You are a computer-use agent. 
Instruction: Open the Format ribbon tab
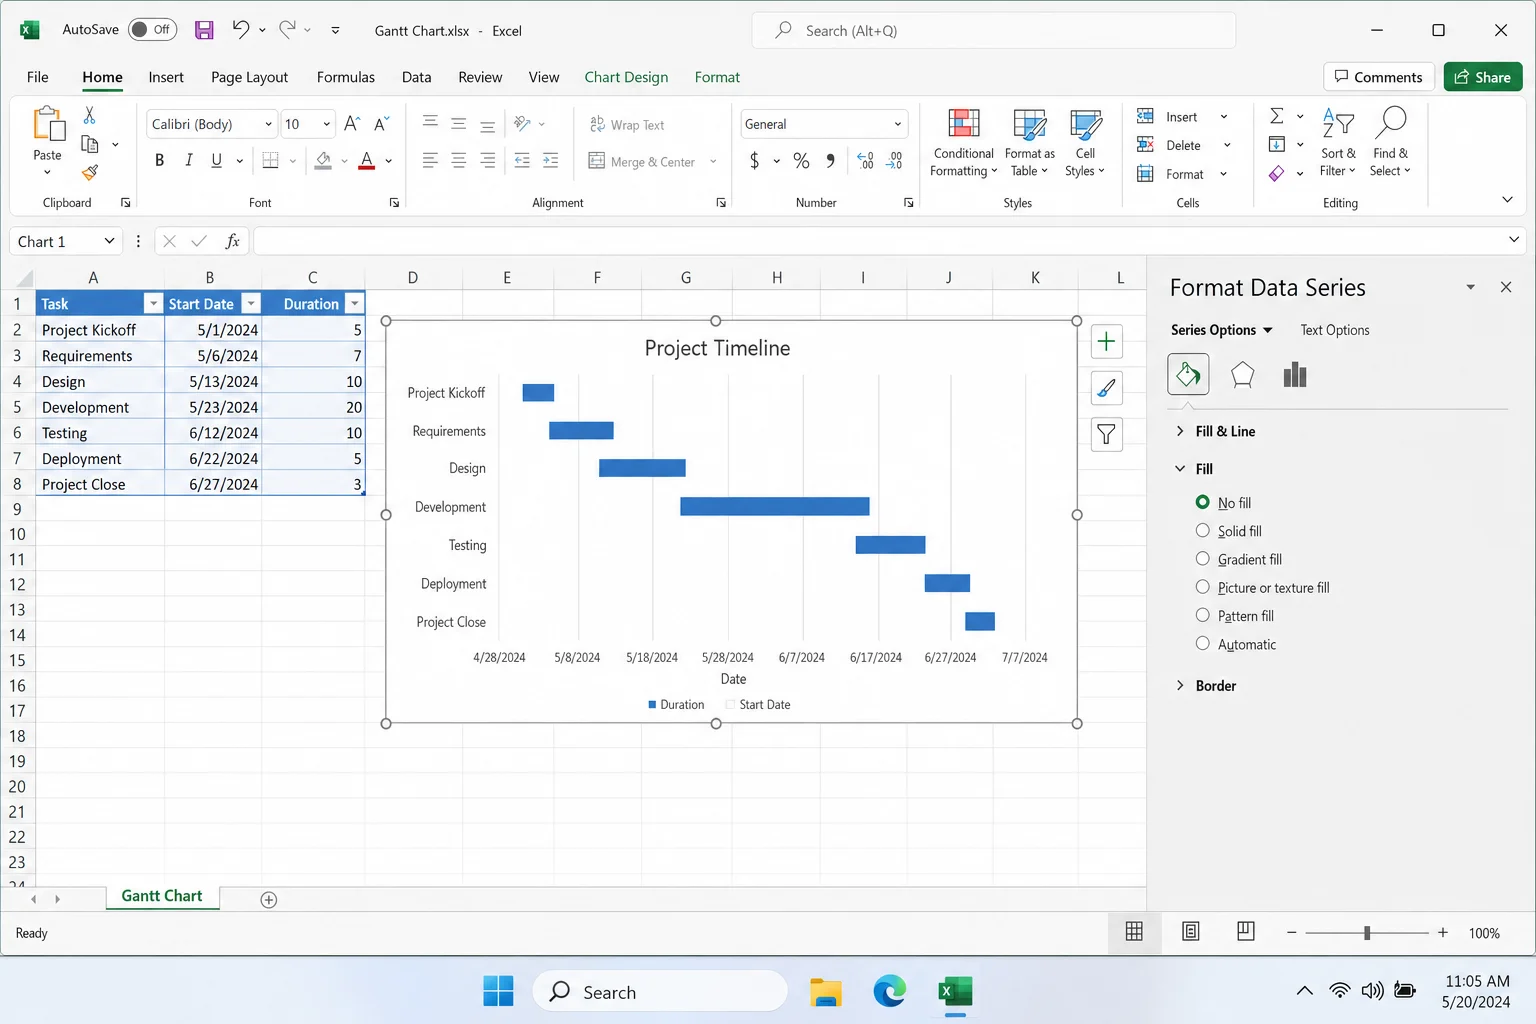pos(717,77)
